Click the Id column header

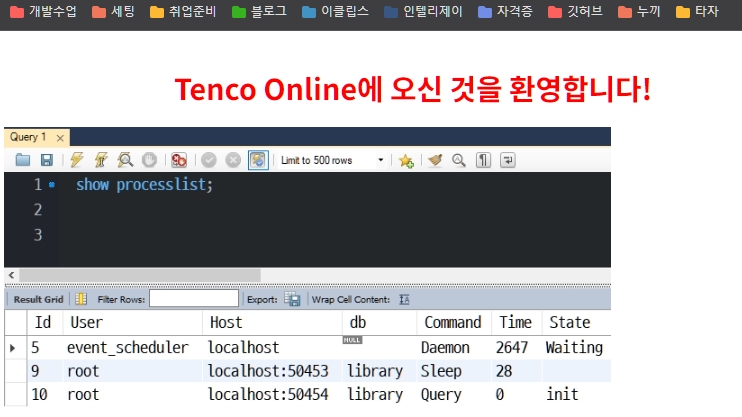coord(44,322)
